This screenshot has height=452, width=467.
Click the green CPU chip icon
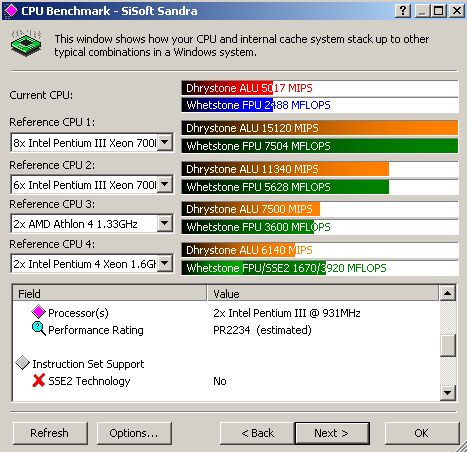[26, 43]
